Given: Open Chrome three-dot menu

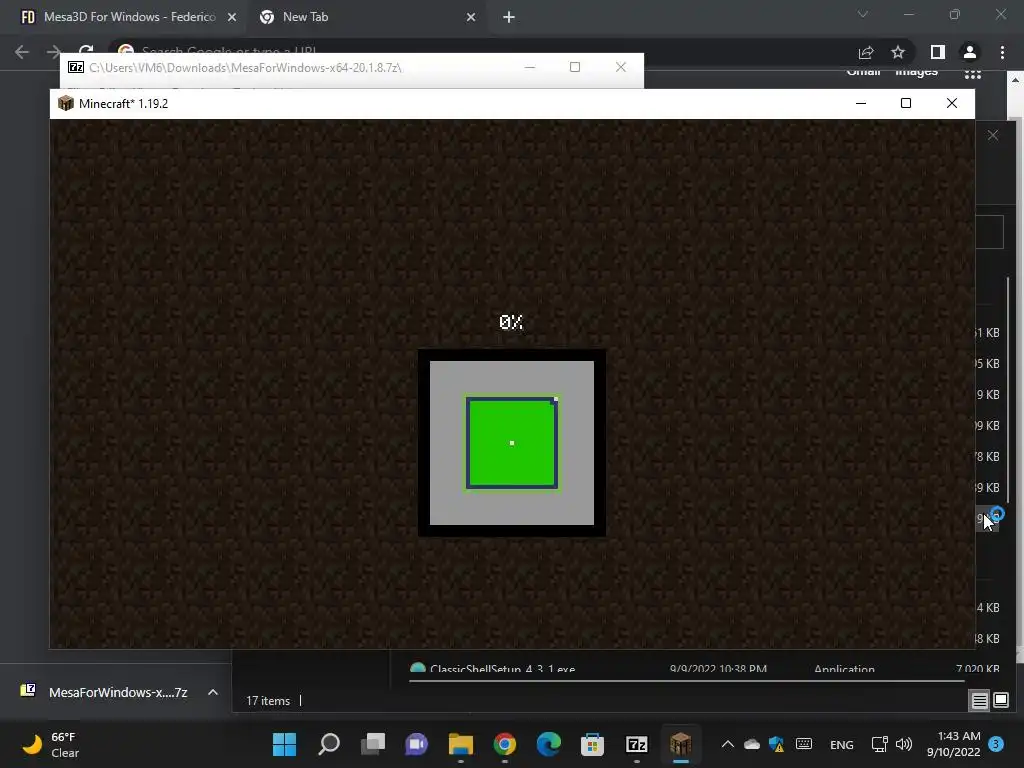Looking at the screenshot, I should pyautogui.click(x=1002, y=52).
